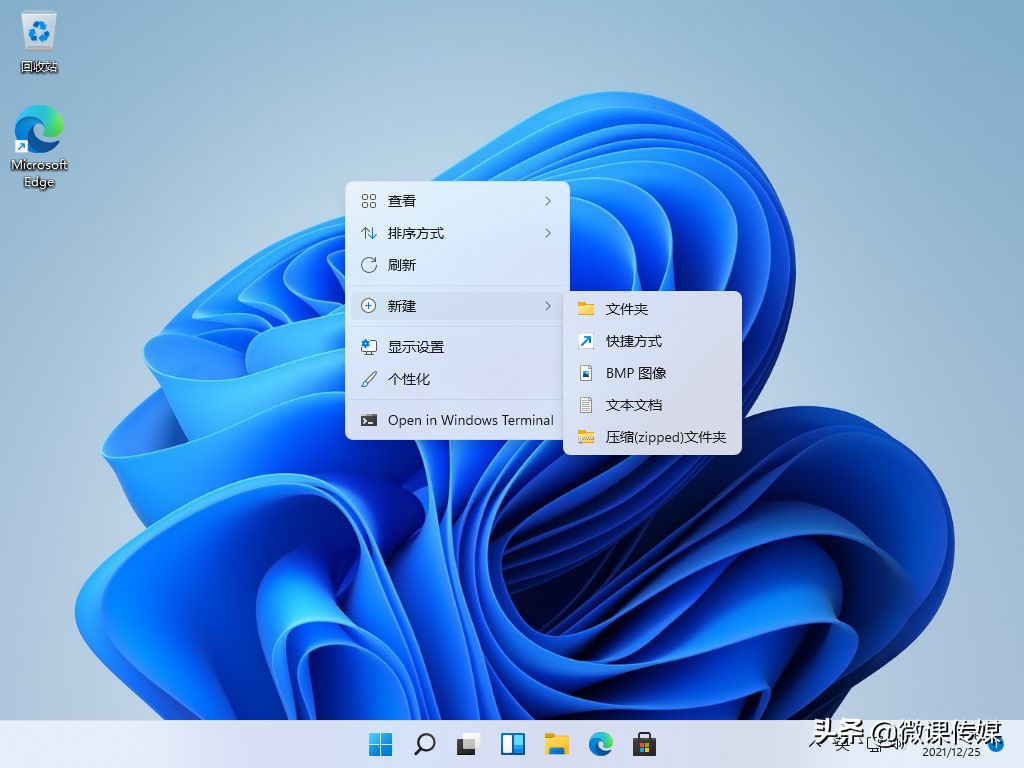Image resolution: width=1024 pixels, height=768 pixels.
Task: Select 显示设置 from the context menu
Action: click(x=415, y=347)
